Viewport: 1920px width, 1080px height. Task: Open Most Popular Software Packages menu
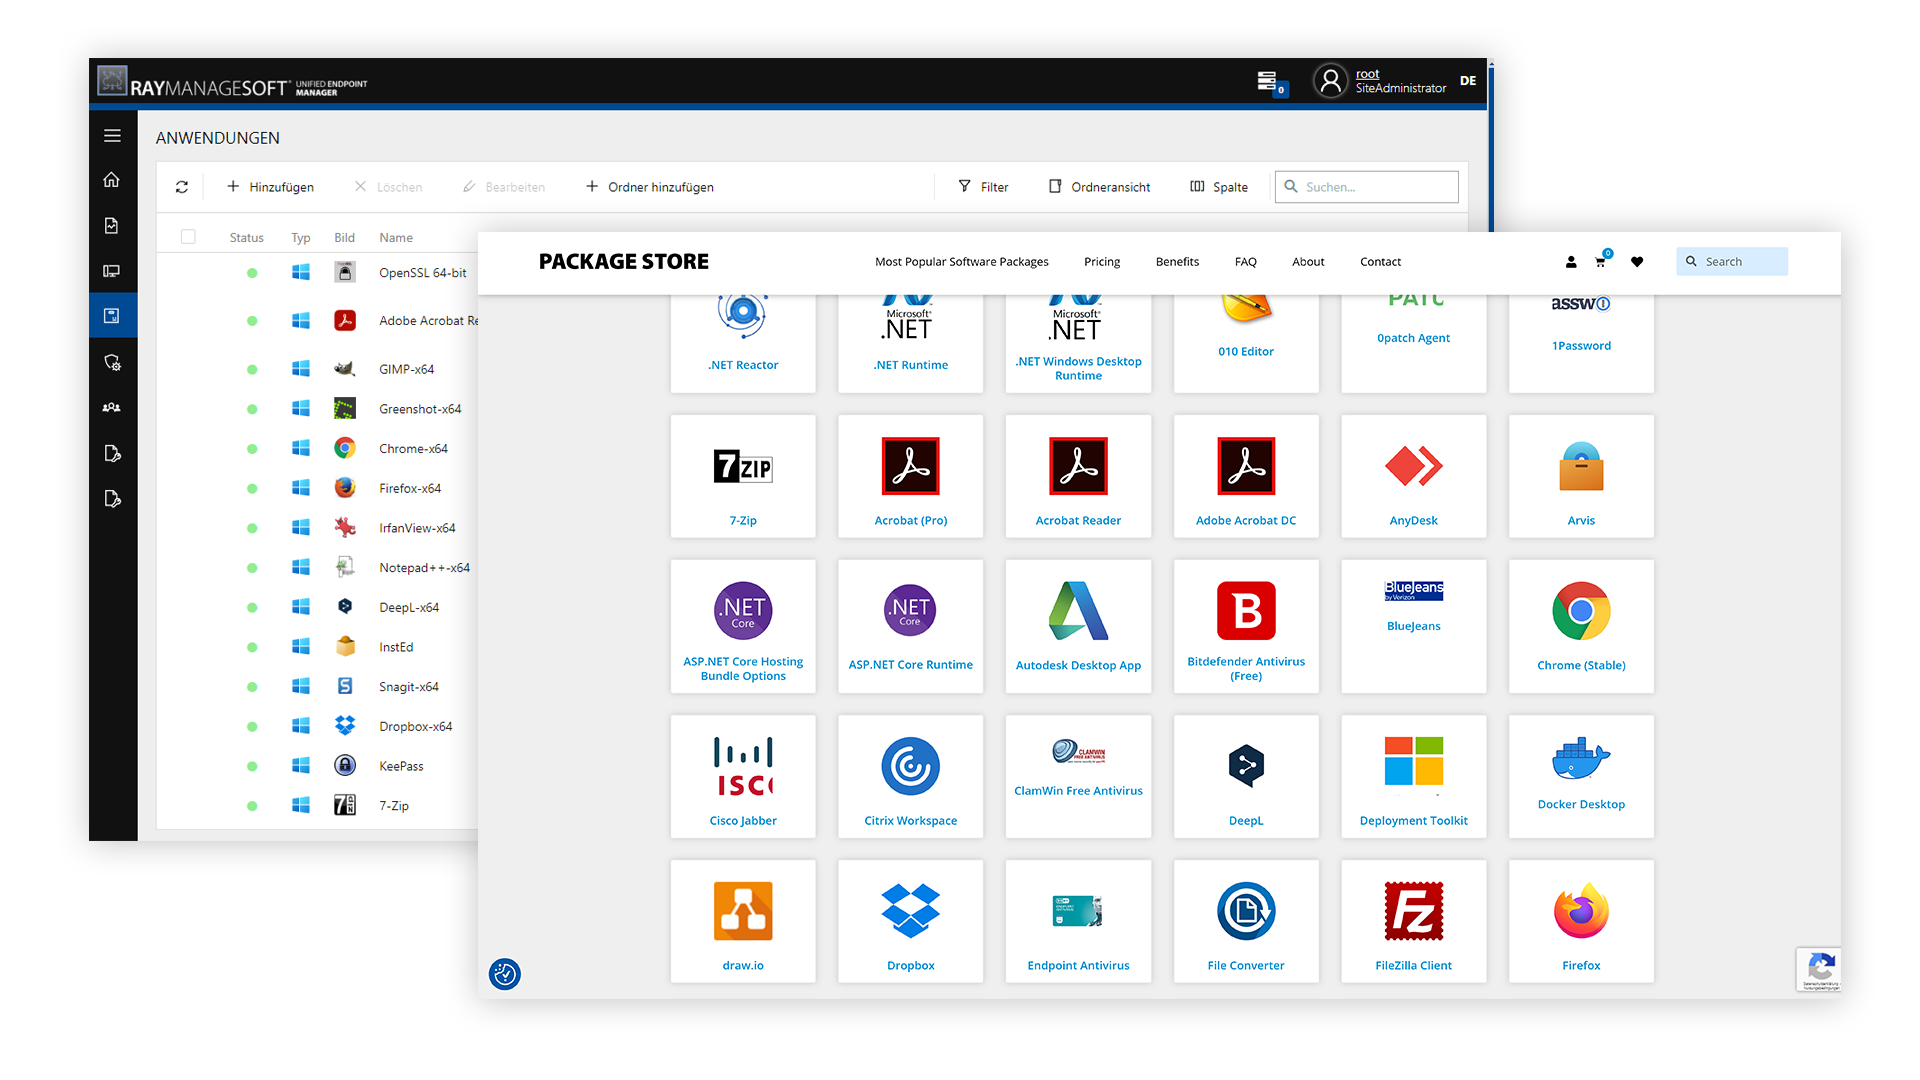coord(961,262)
